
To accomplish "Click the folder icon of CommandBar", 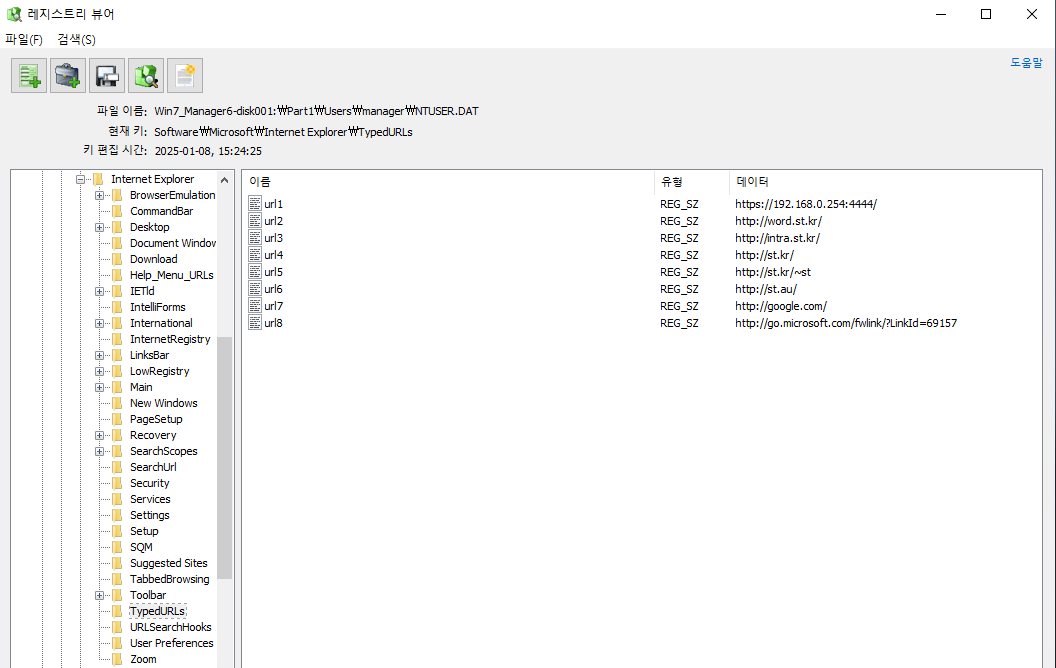I will (117, 211).
